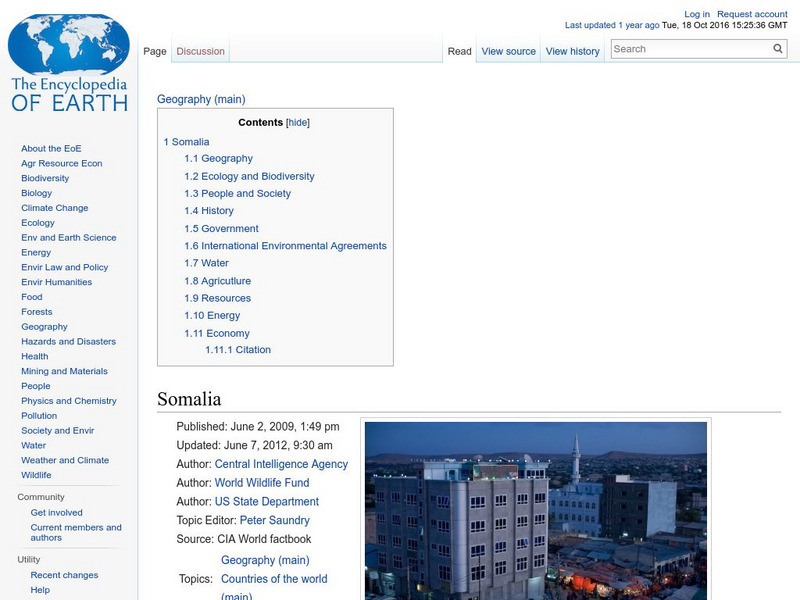Click the search magnifying glass icon
Image resolution: width=800 pixels, height=600 pixels.
(x=777, y=48)
